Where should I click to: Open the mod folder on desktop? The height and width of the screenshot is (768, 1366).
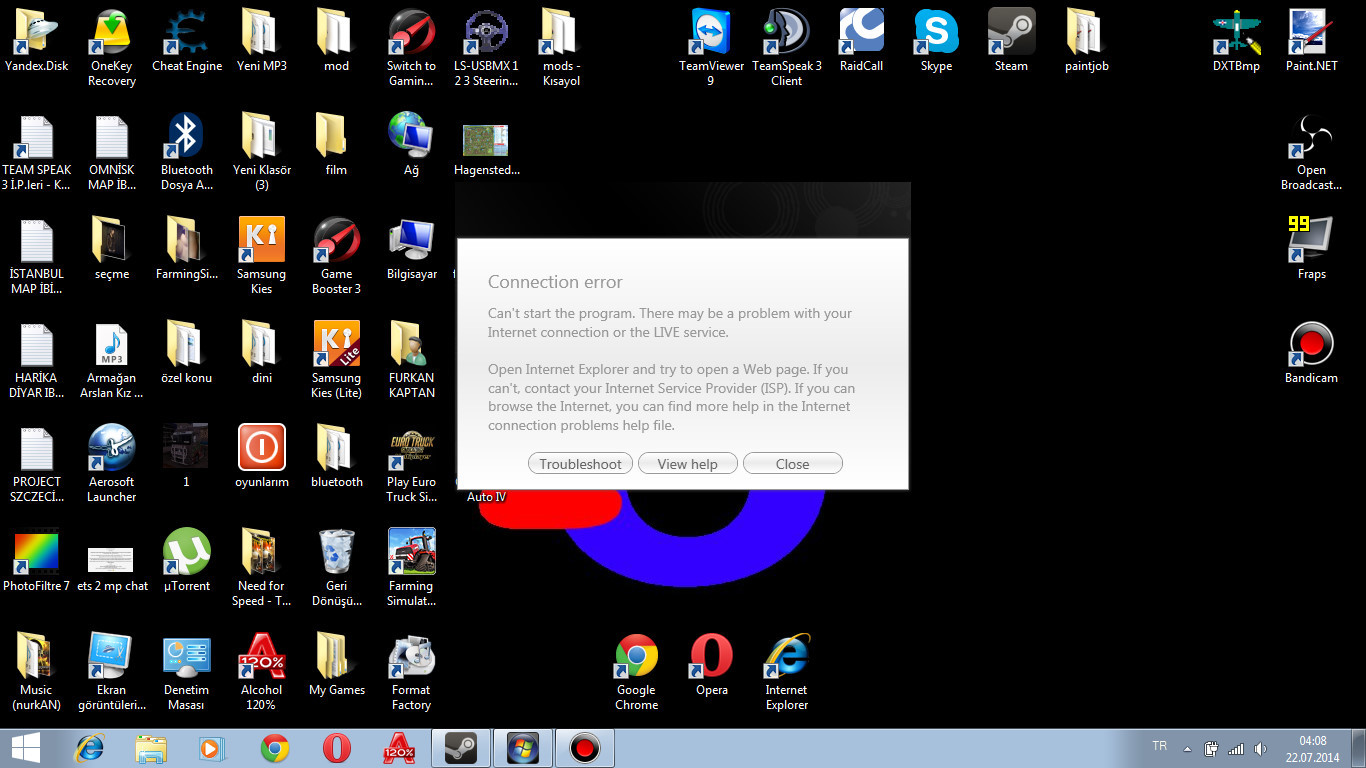point(336,42)
